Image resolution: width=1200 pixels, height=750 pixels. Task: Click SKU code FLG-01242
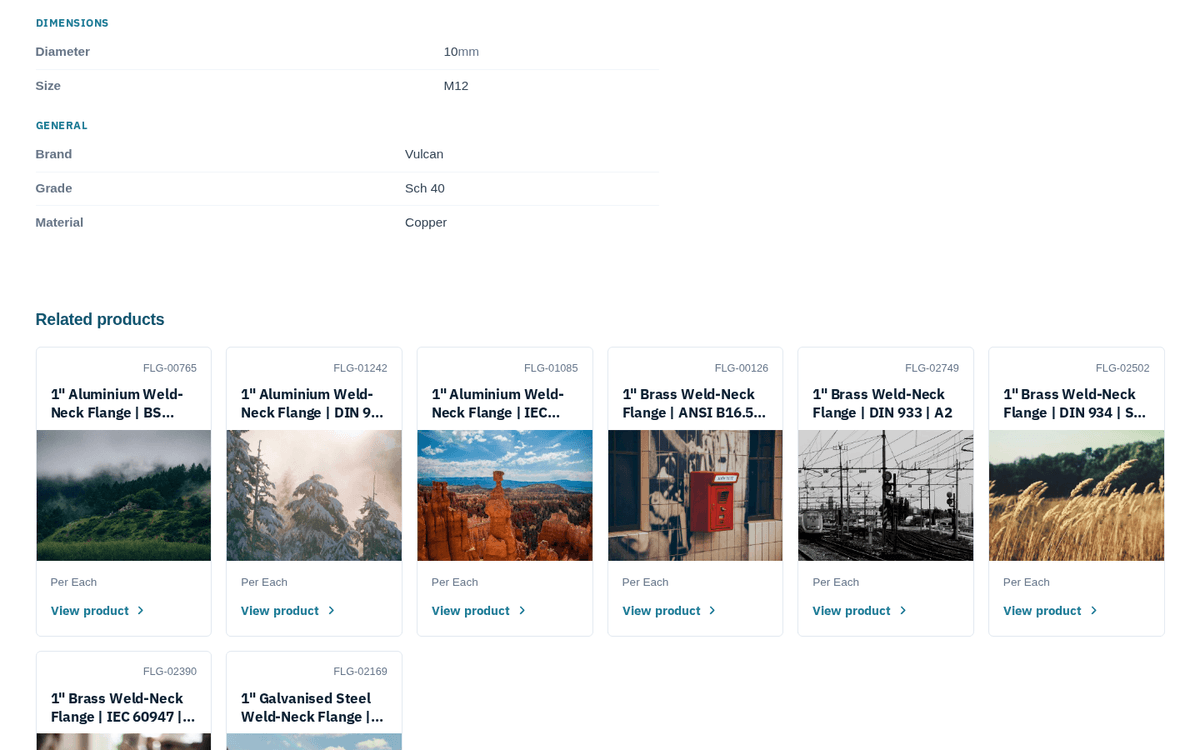tap(360, 368)
